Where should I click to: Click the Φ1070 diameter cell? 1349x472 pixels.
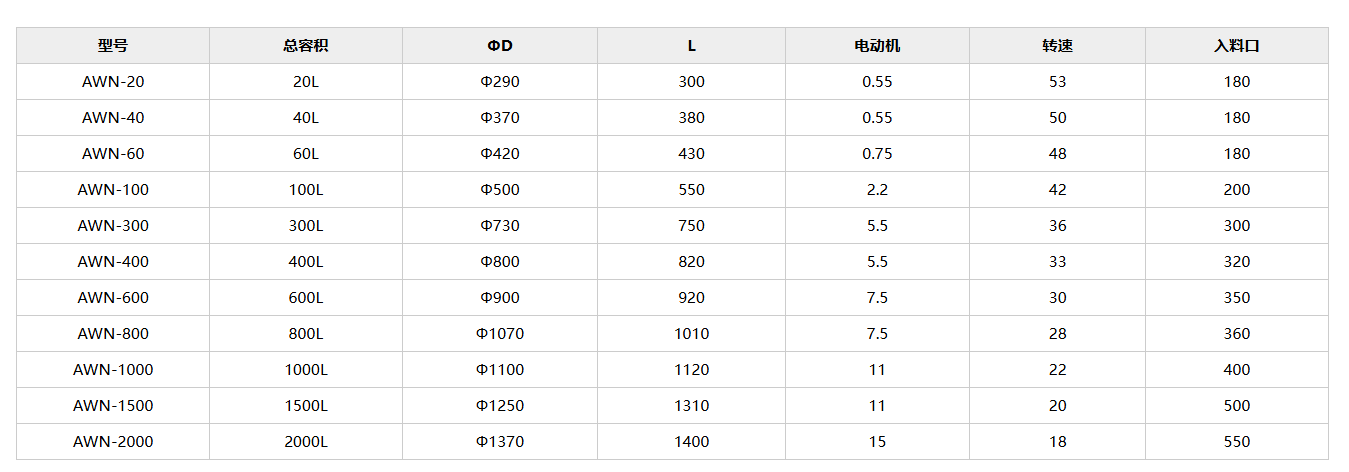[500, 334]
